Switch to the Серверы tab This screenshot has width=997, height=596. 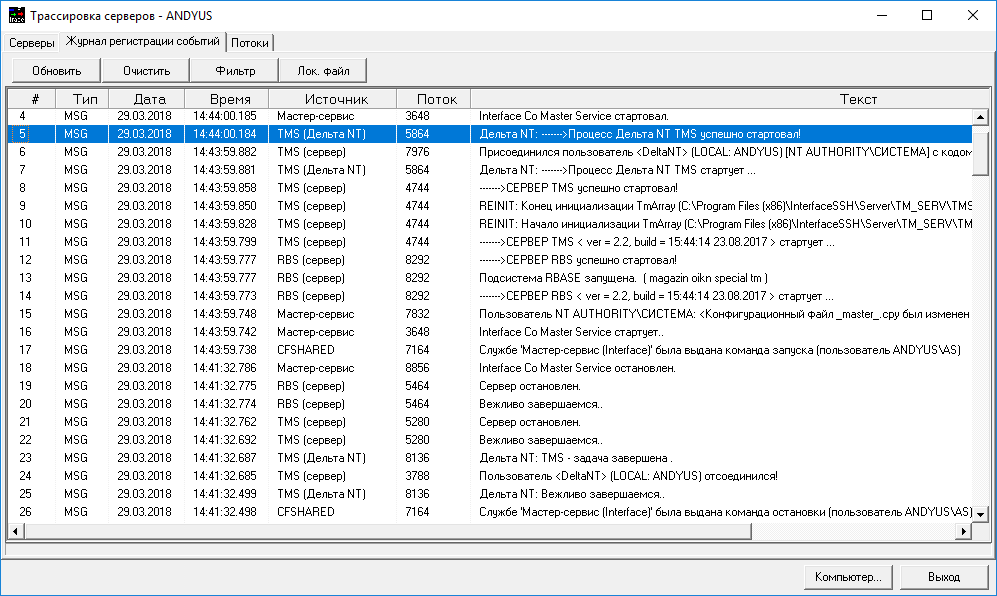click(x=32, y=43)
